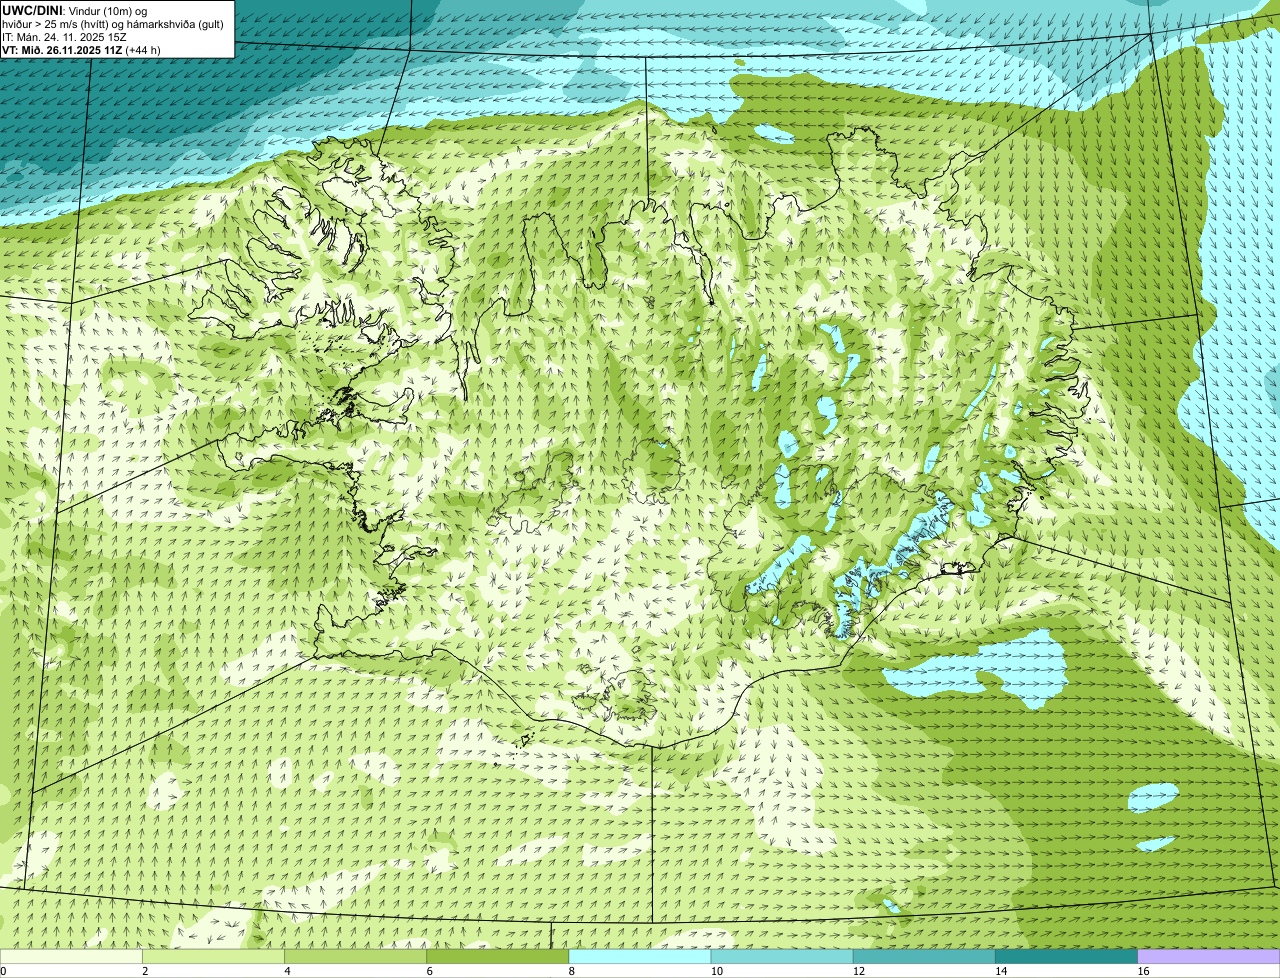Click the legend tick label "6"
Screen dimensions: 1280x978
[x=429, y=971]
